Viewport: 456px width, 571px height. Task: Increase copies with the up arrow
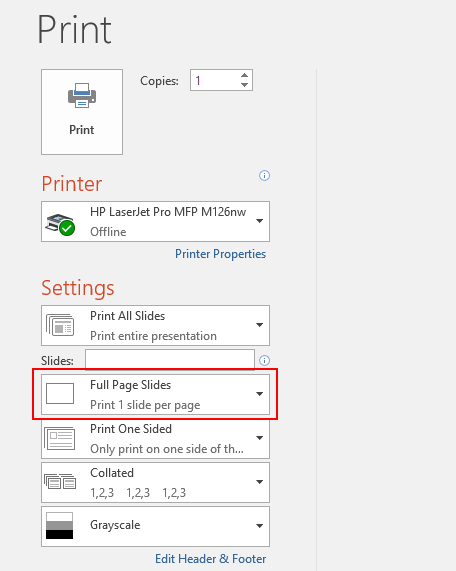[244, 75]
